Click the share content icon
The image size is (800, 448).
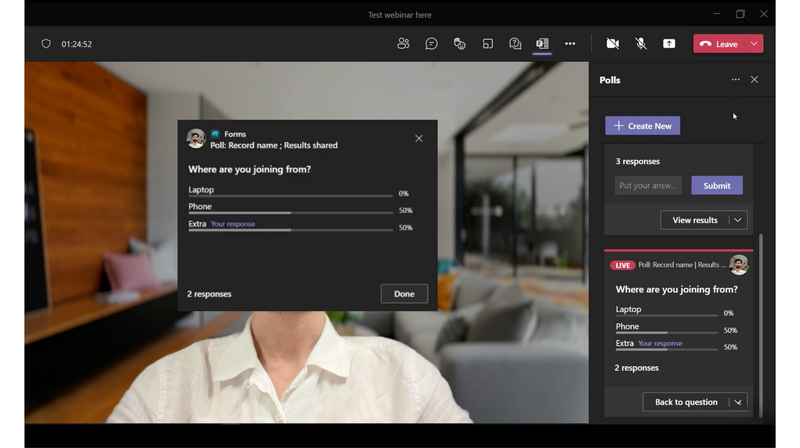pos(669,44)
